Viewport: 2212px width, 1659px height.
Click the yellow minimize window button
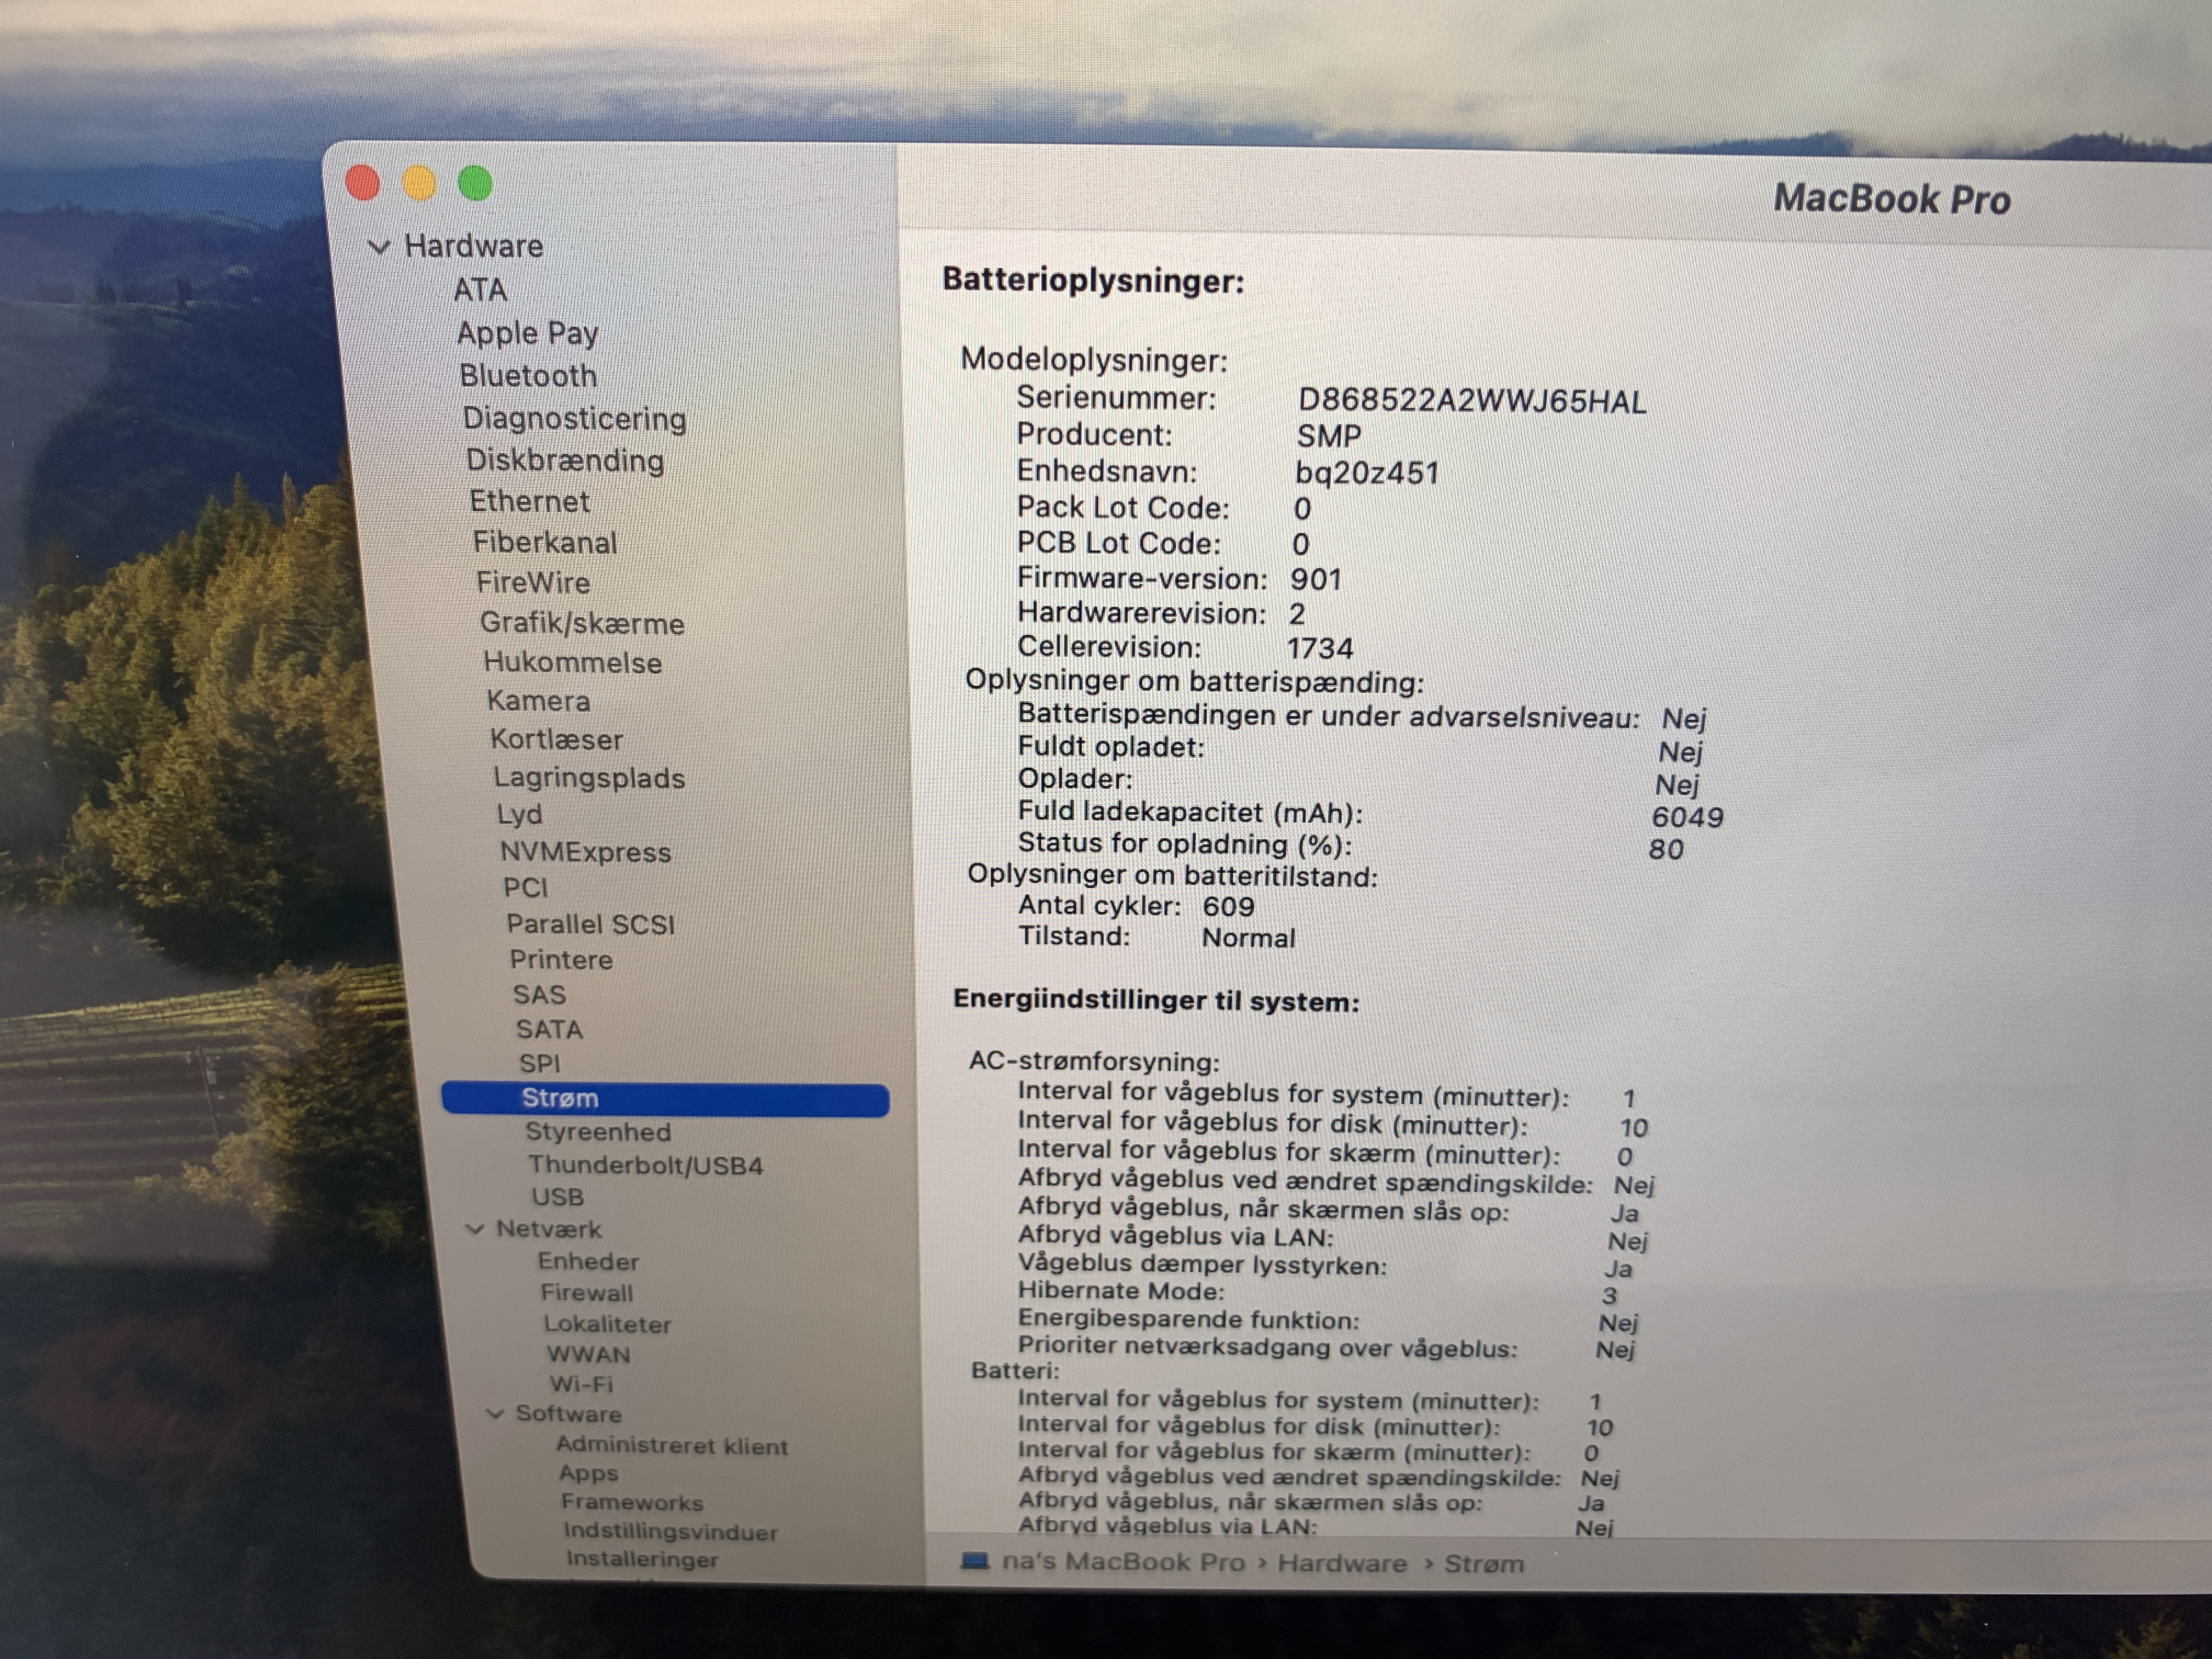(418, 183)
